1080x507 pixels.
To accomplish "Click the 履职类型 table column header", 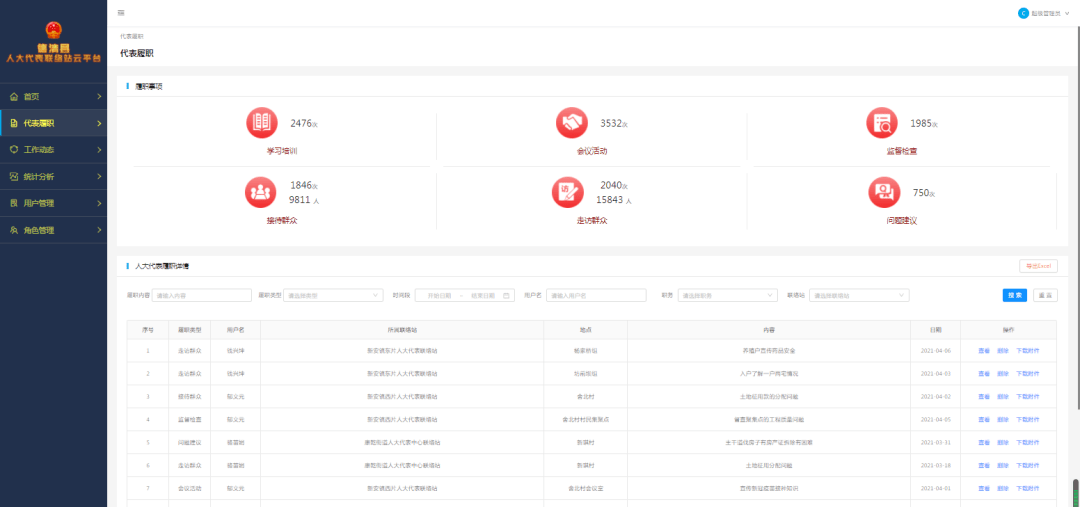I will point(189,330).
